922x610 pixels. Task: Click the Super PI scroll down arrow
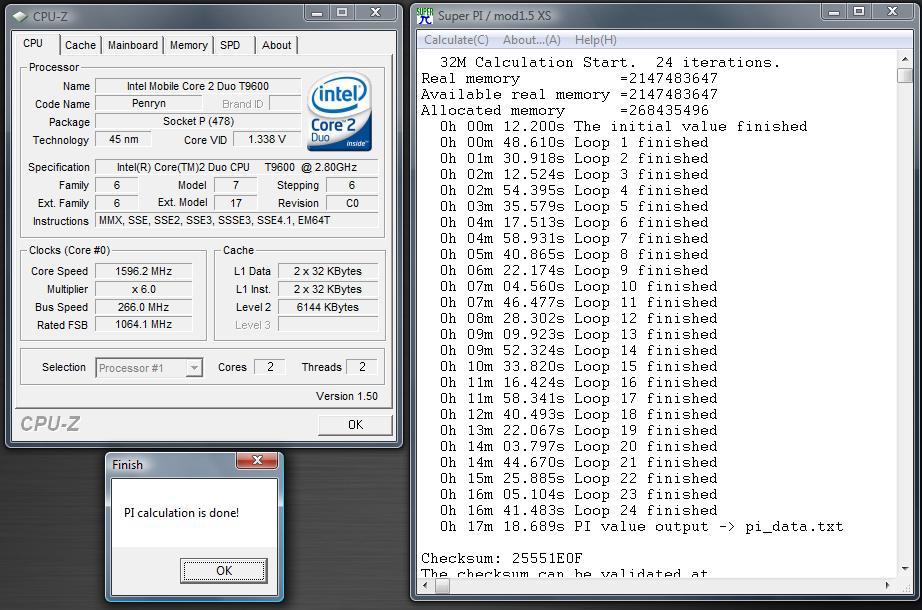coord(905,569)
